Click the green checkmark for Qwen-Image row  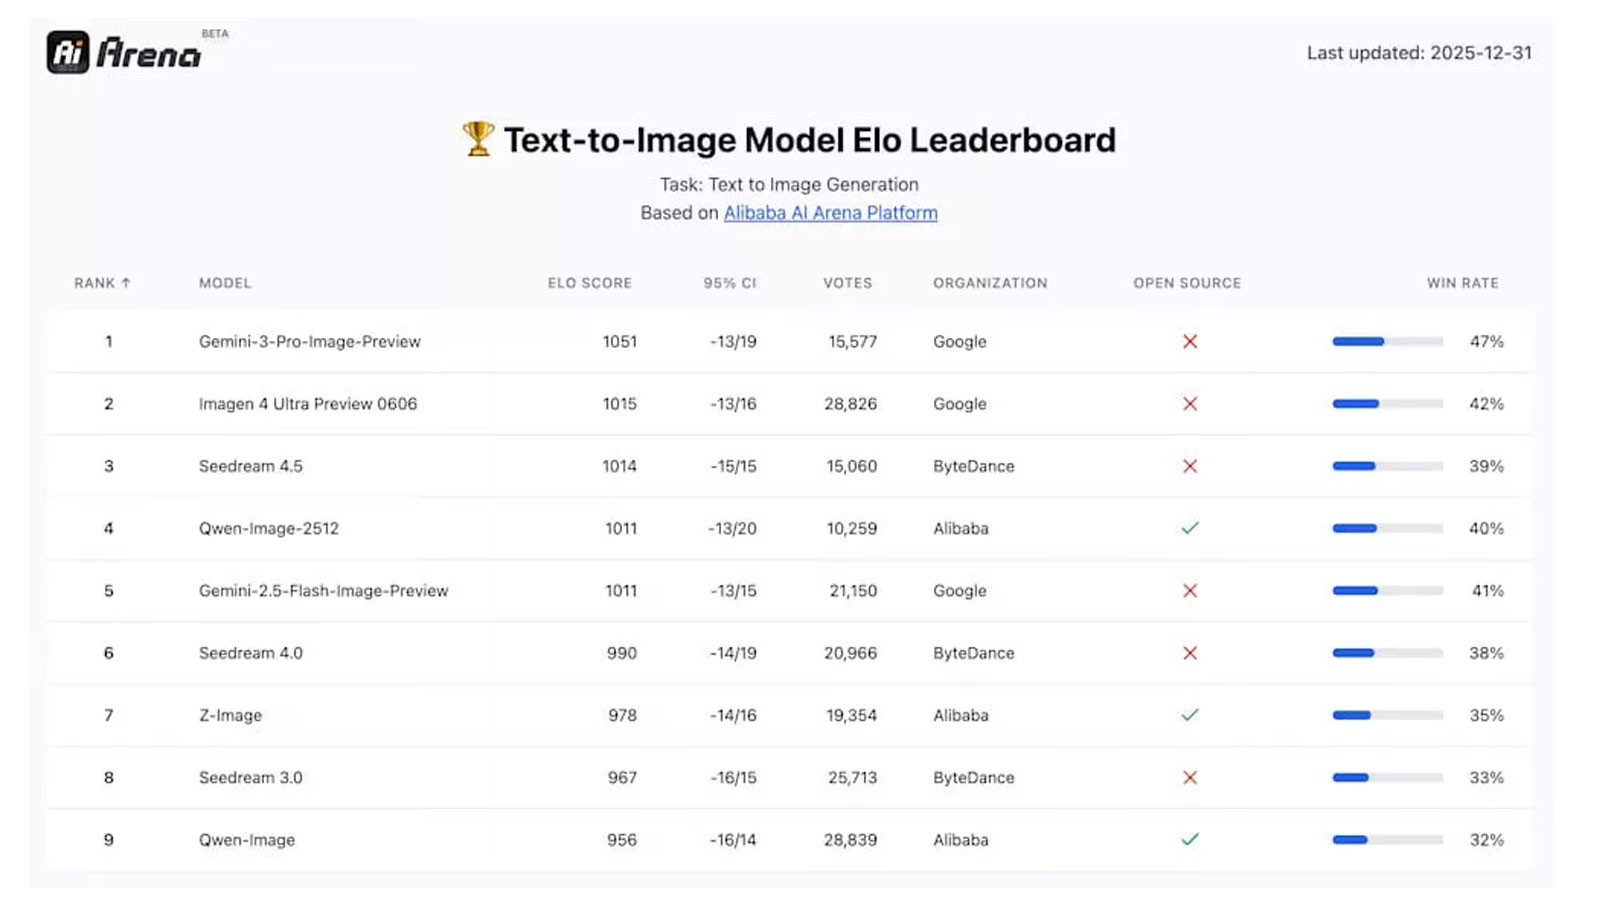[1189, 840]
